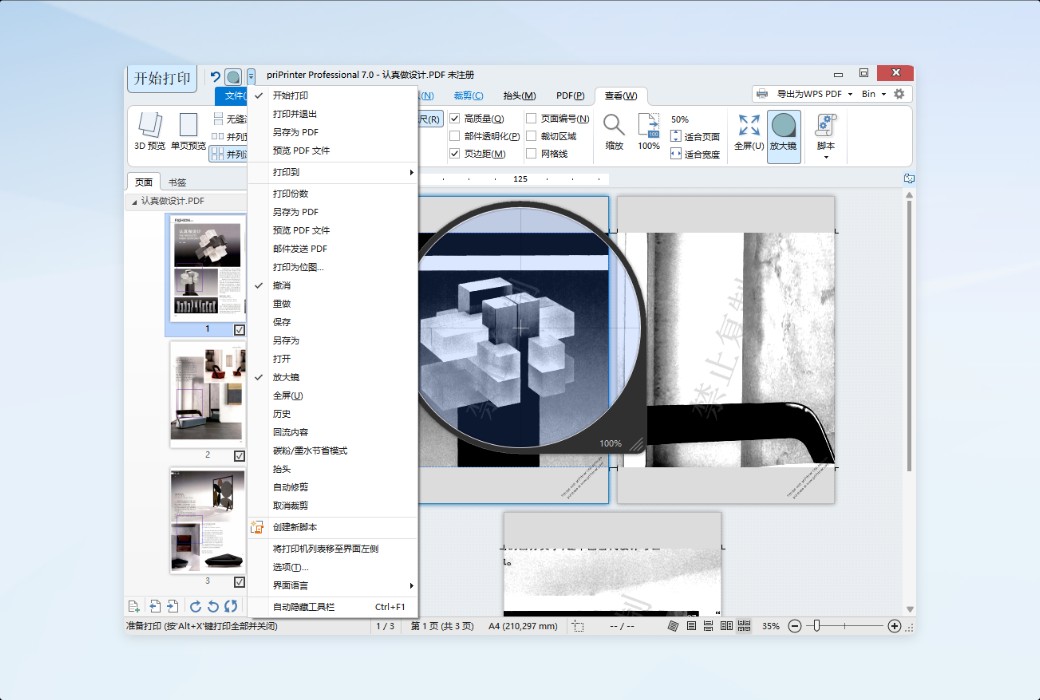Switch to 单页预览 view
Screen dimensions: 1040x700
(x=188, y=131)
